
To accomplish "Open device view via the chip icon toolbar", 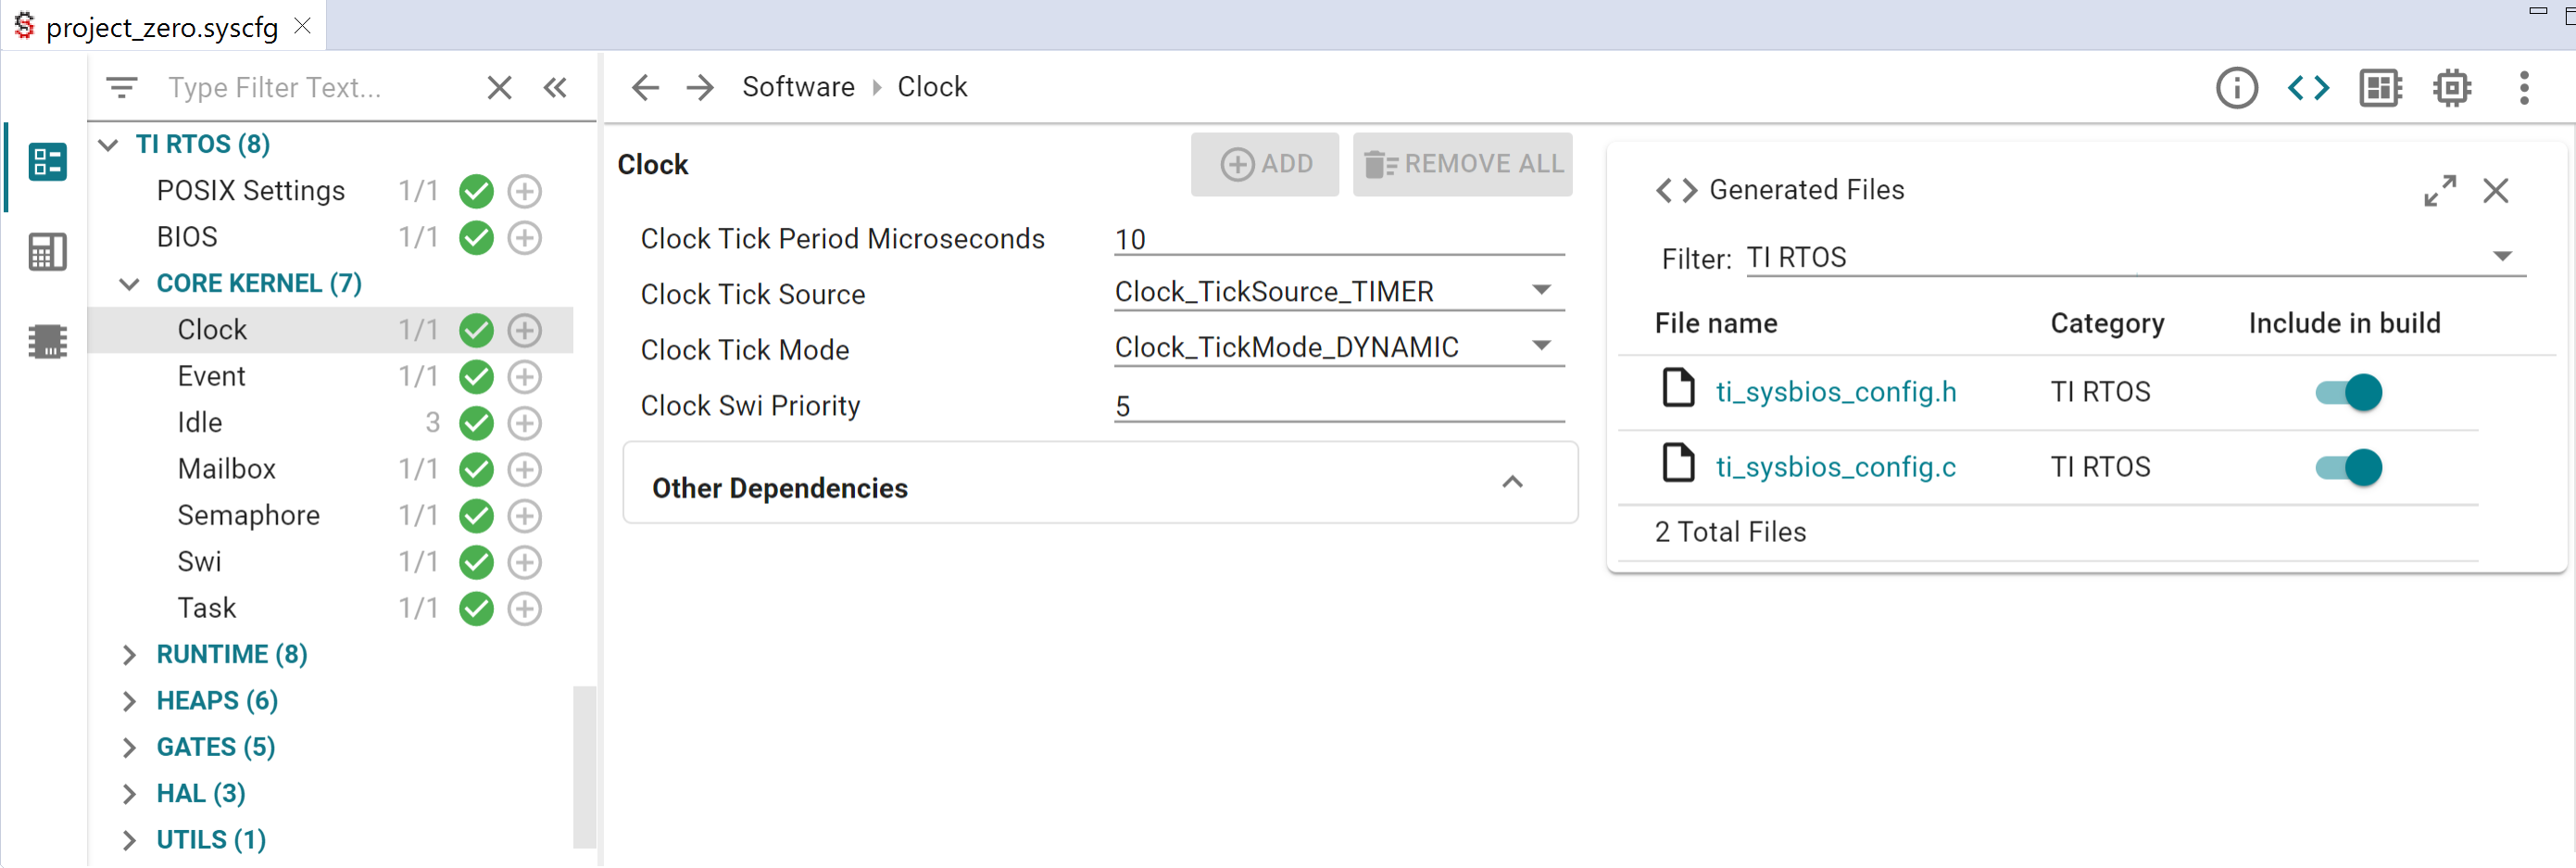I will tap(2452, 88).
